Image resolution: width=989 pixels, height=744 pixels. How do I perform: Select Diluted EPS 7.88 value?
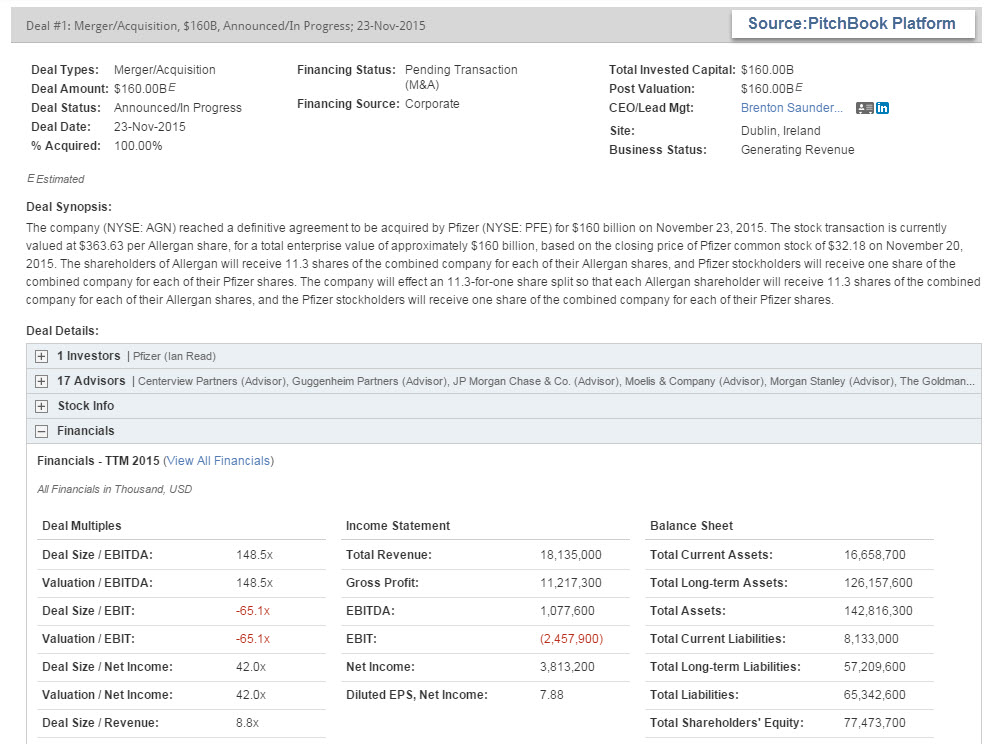point(552,695)
